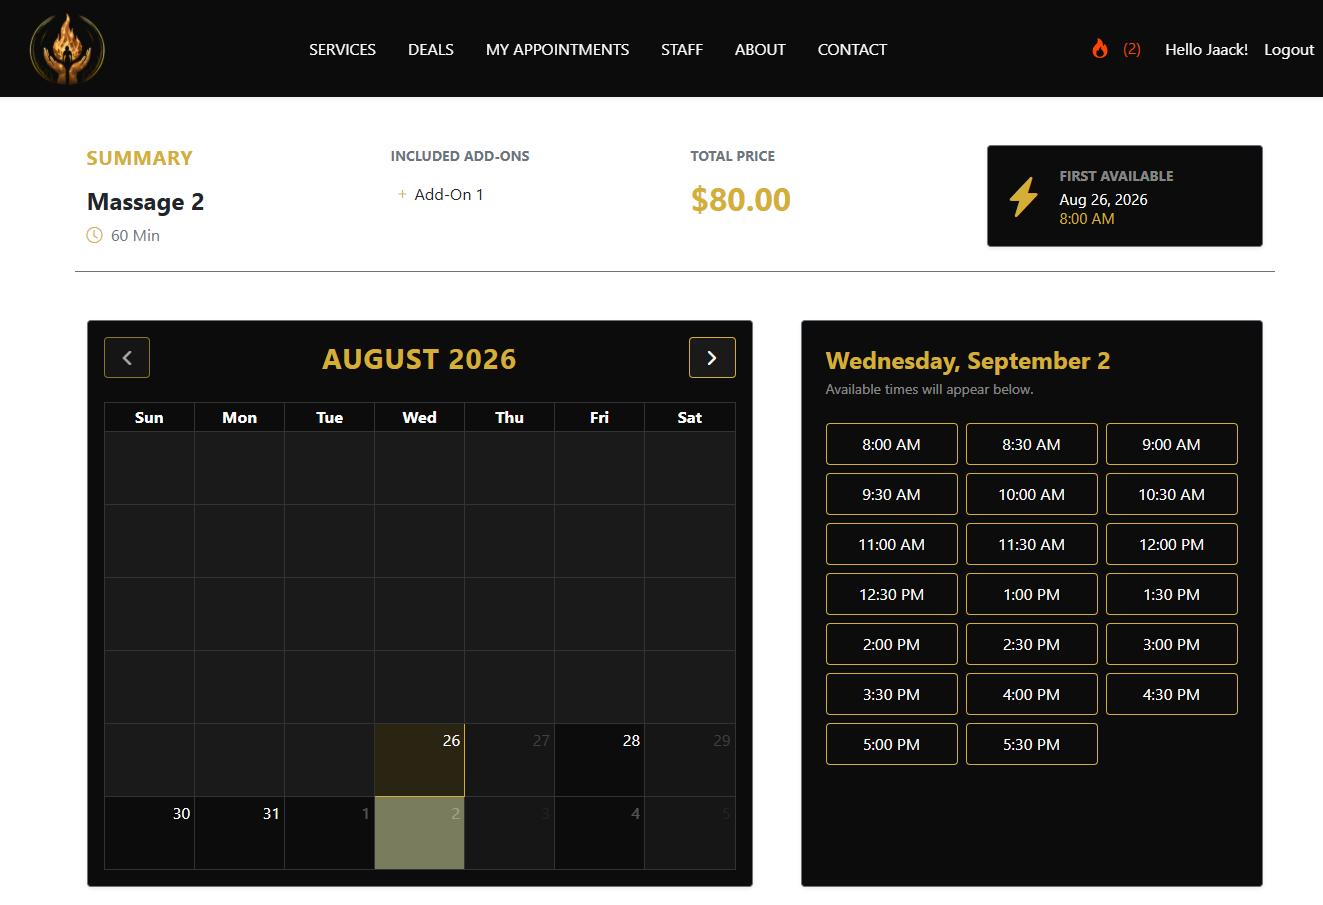Click the lightning bolt First Available icon
The image size is (1323, 905).
[x=1023, y=197]
